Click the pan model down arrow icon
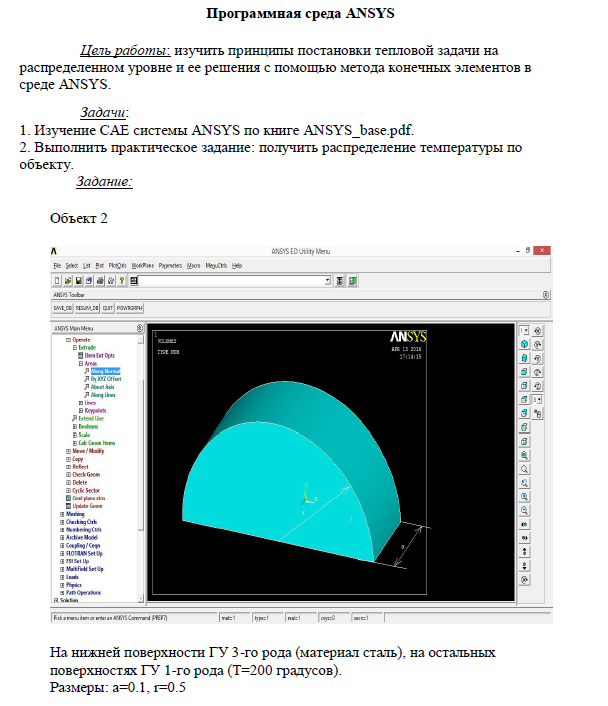The image size is (608, 706). pyautogui.click(x=524, y=566)
